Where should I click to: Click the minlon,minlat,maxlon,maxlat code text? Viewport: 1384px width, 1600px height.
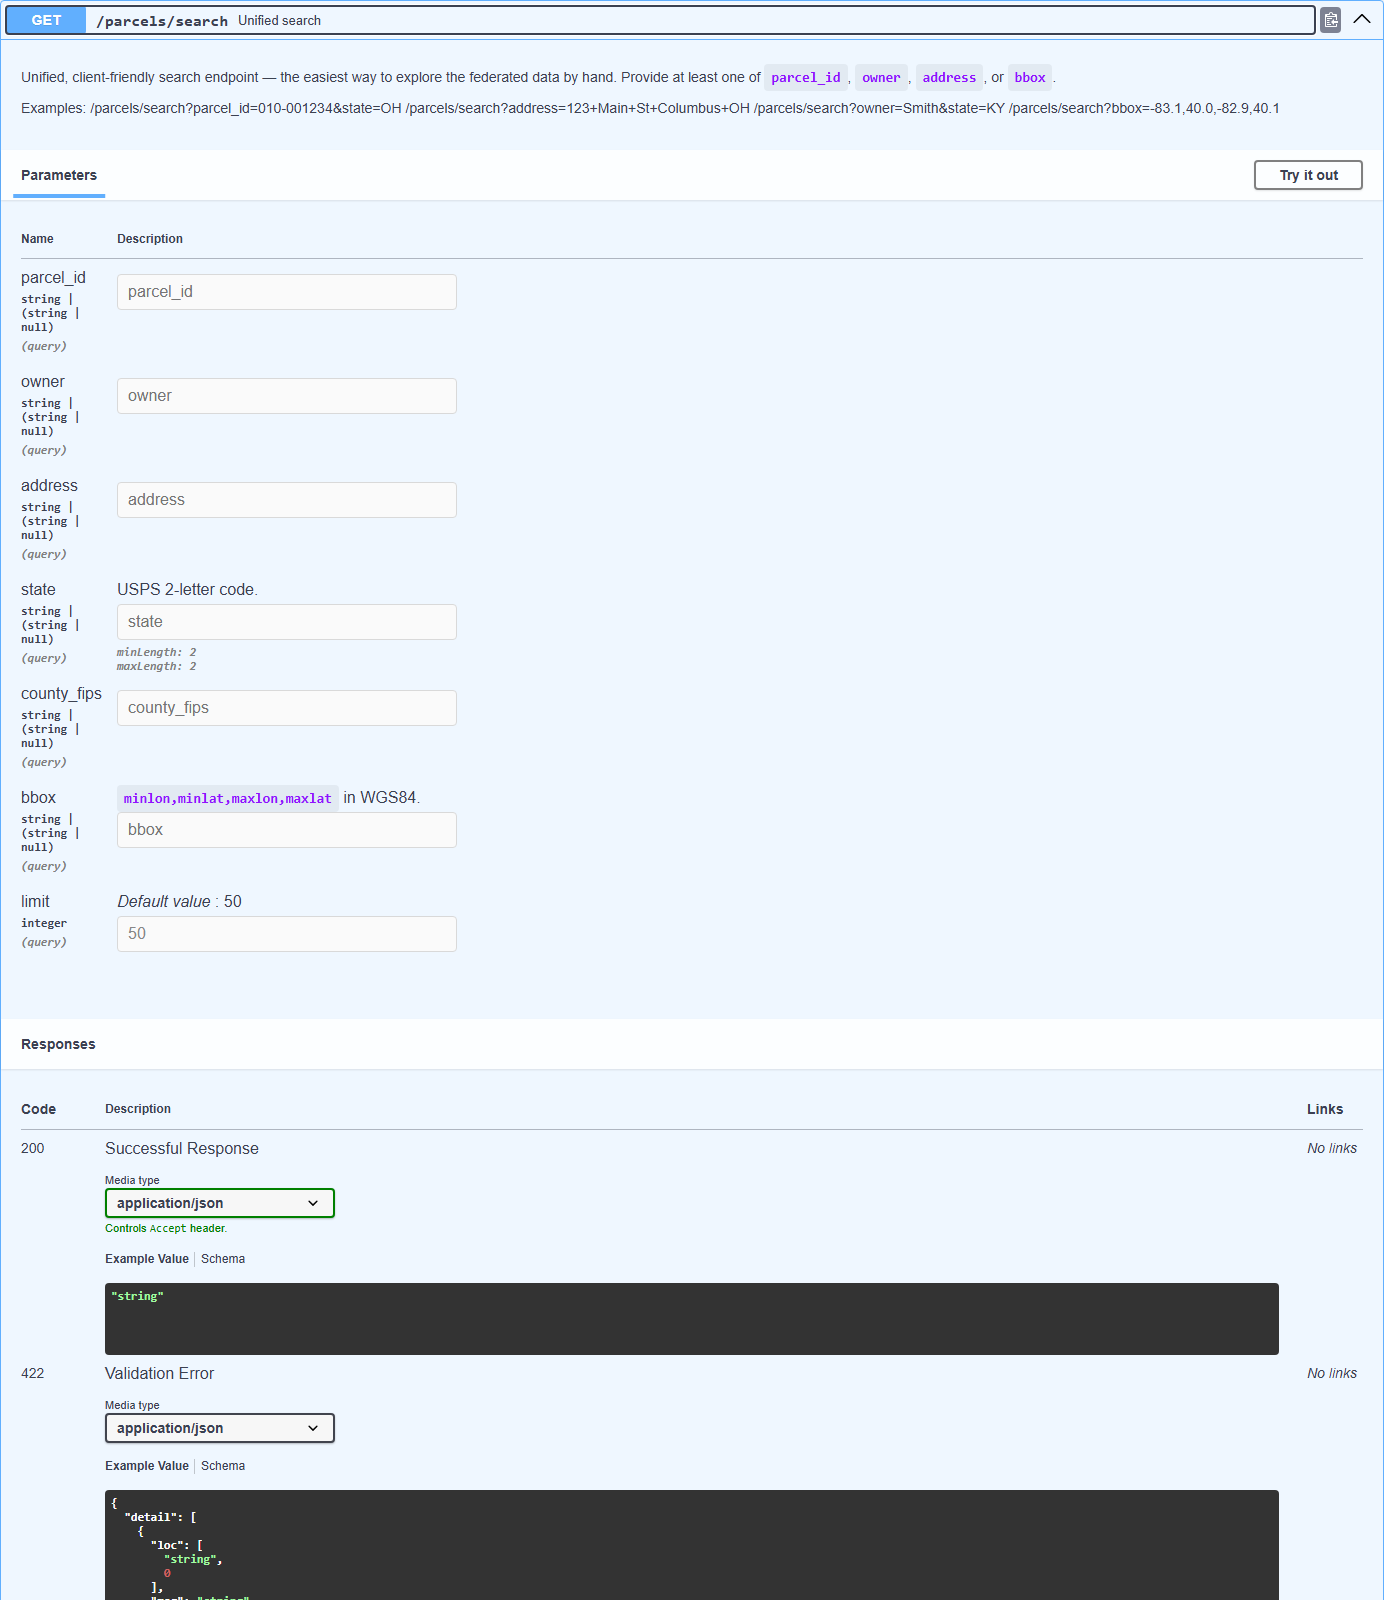click(x=228, y=798)
